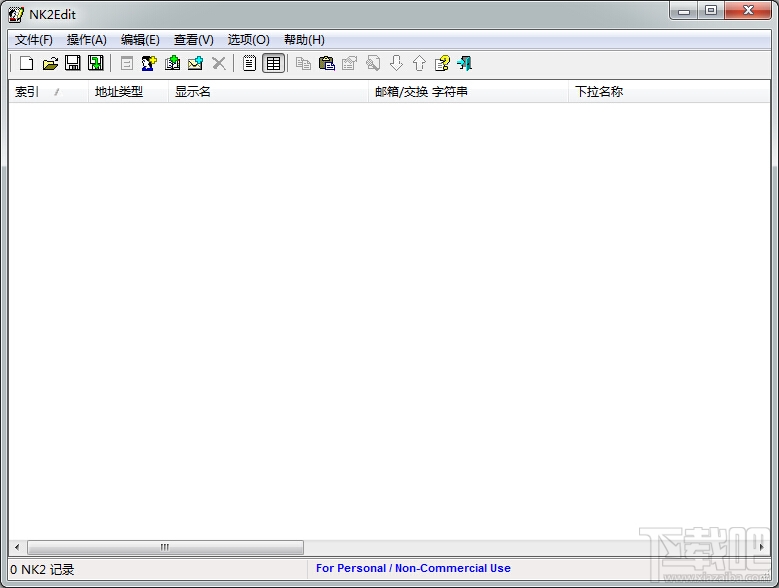Create a new NK2 file
This screenshot has height=588, width=779.
pyautogui.click(x=26, y=63)
